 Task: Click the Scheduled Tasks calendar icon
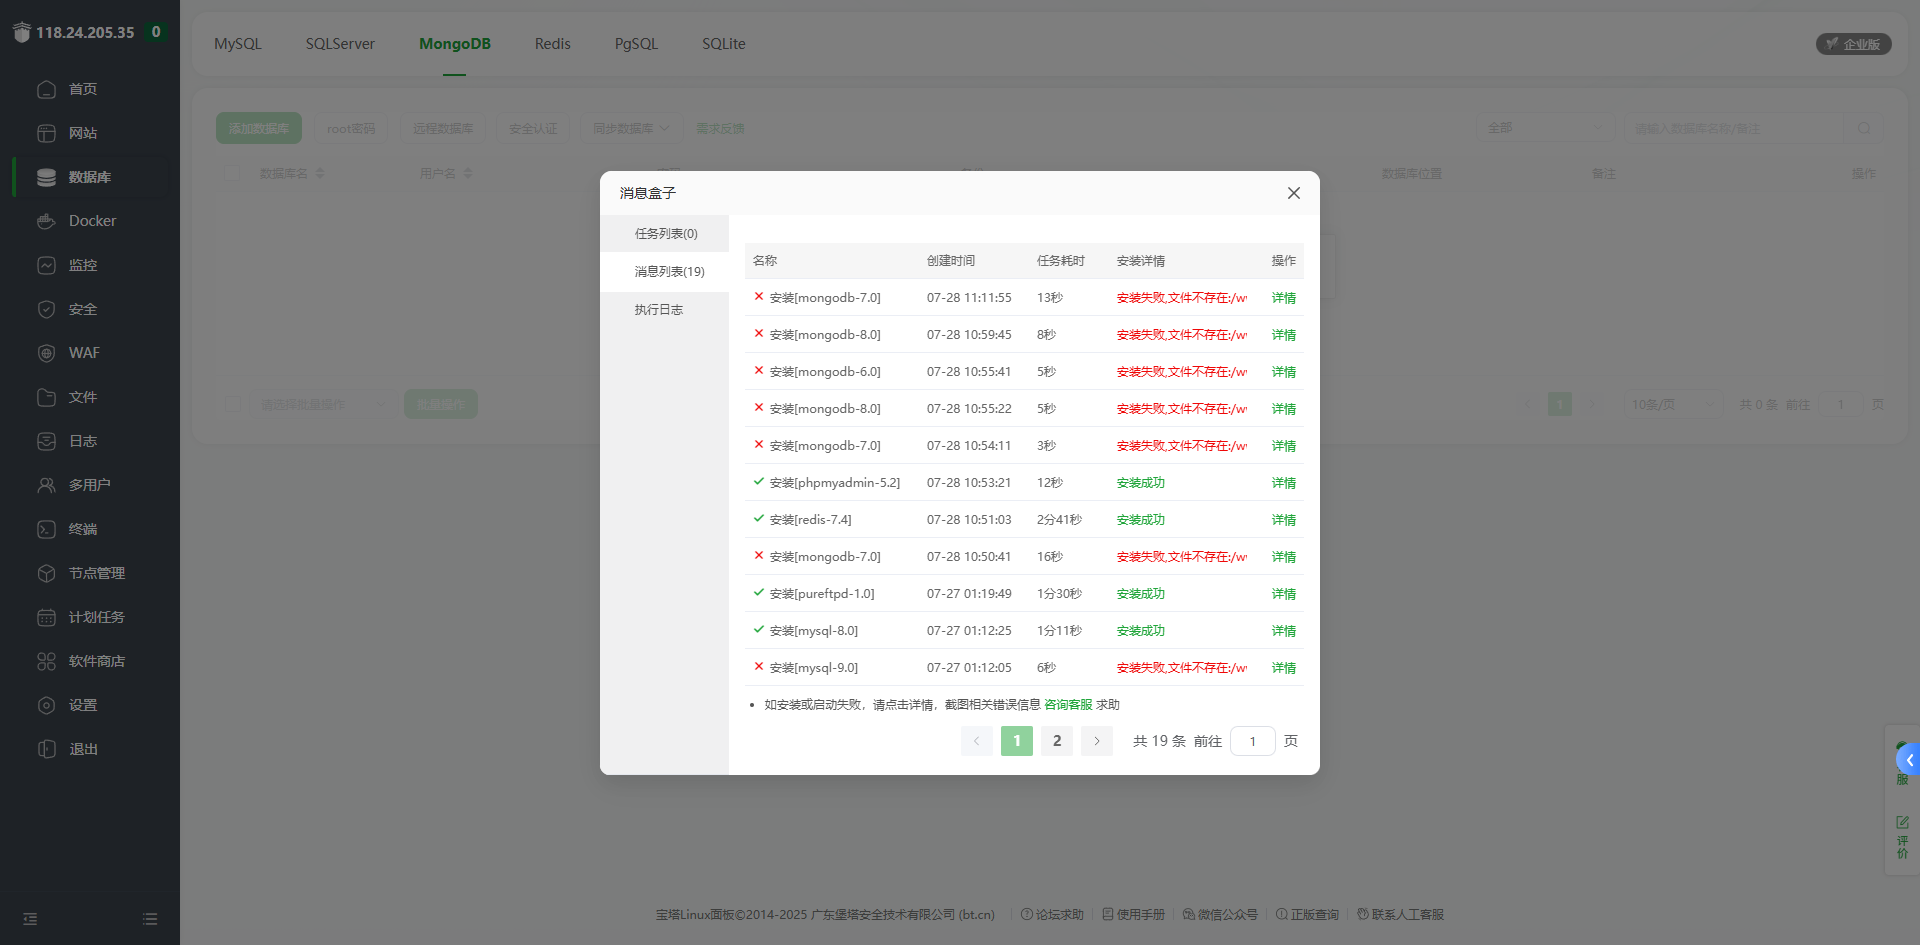[46, 617]
